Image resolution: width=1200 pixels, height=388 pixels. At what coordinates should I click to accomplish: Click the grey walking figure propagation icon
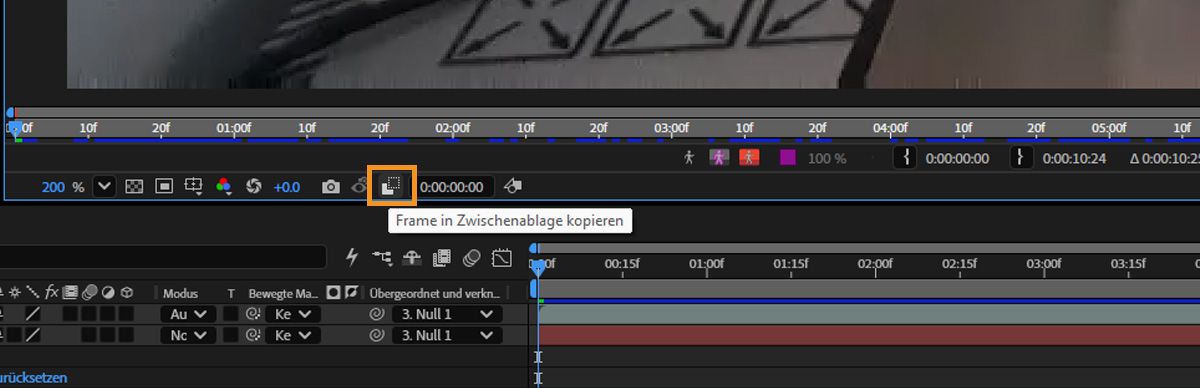click(x=689, y=158)
